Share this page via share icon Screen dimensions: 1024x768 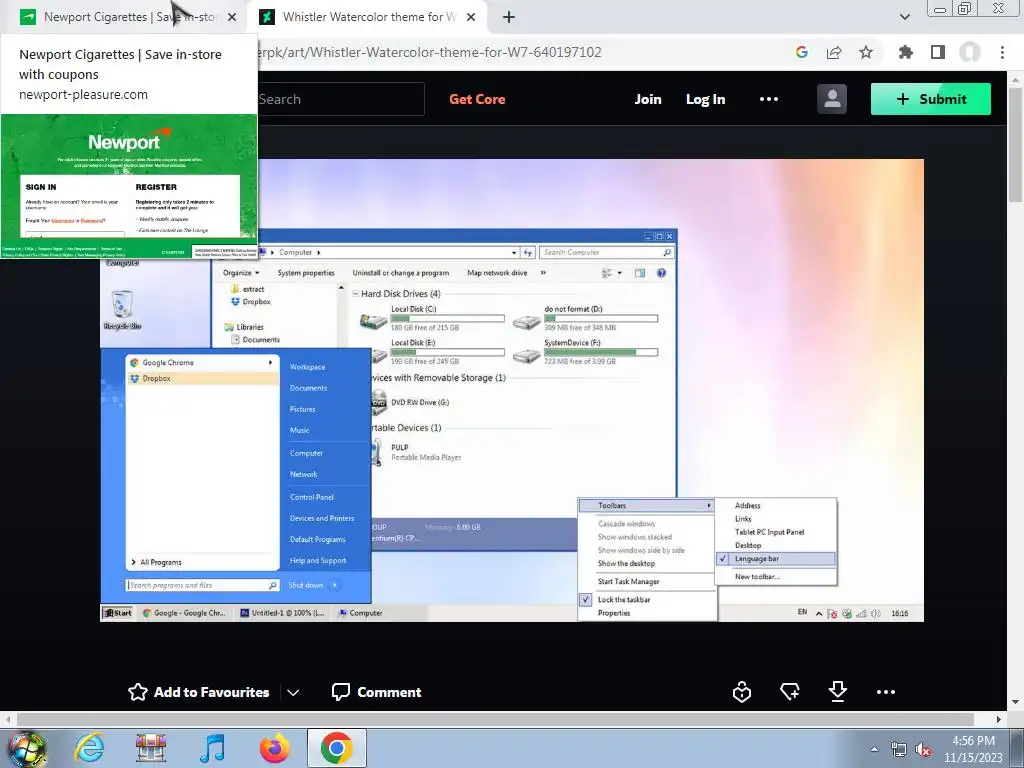click(834, 52)
